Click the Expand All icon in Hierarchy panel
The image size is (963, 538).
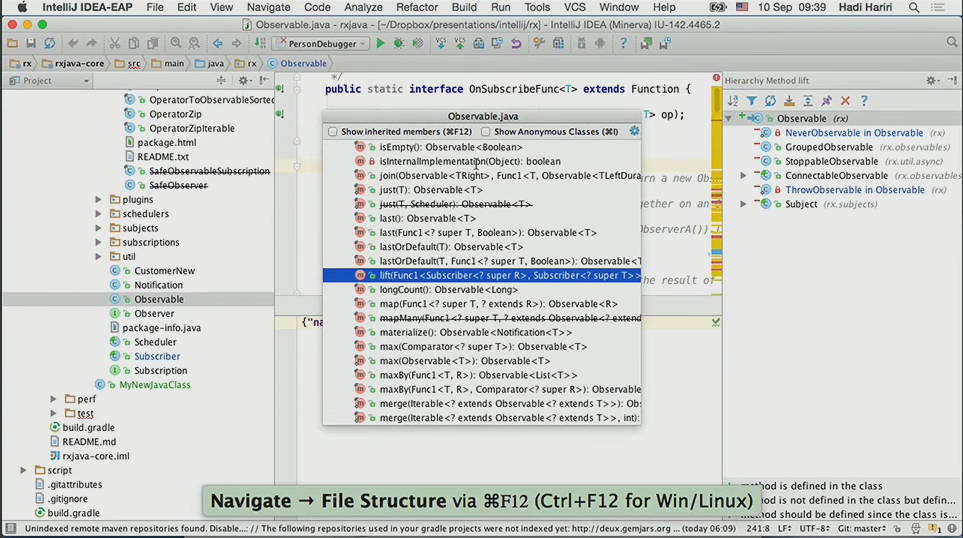[x=808, y=101]
